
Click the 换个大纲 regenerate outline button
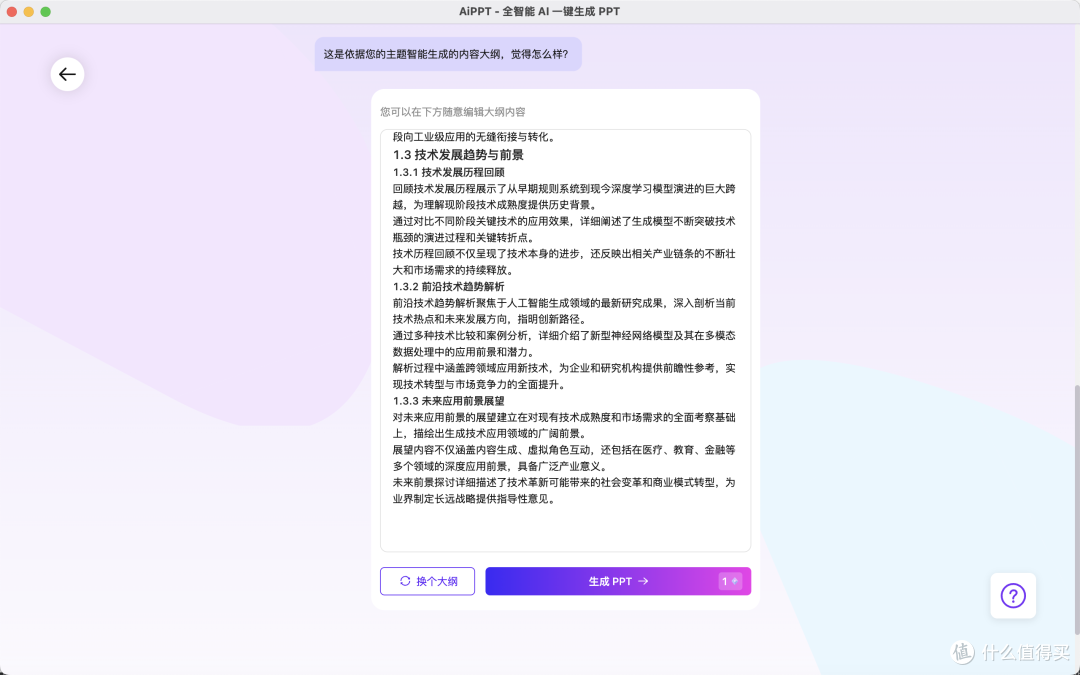point(427,581)
